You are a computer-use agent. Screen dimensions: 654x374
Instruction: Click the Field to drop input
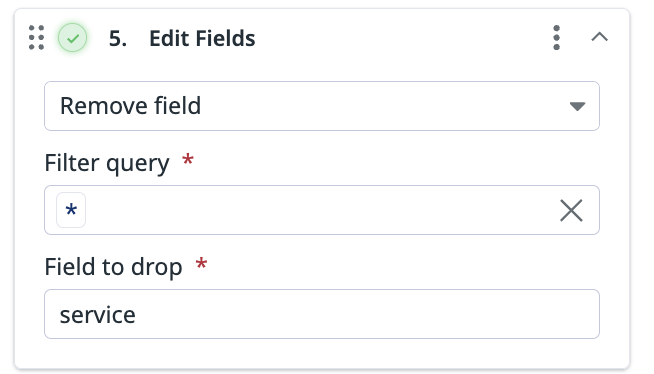pos(322,314)
